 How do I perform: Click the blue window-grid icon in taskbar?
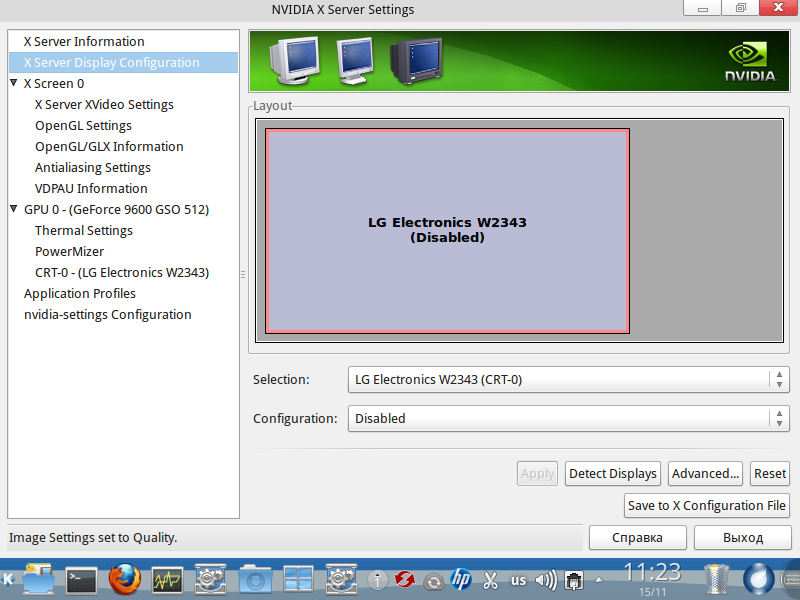(x=298, y=580)
